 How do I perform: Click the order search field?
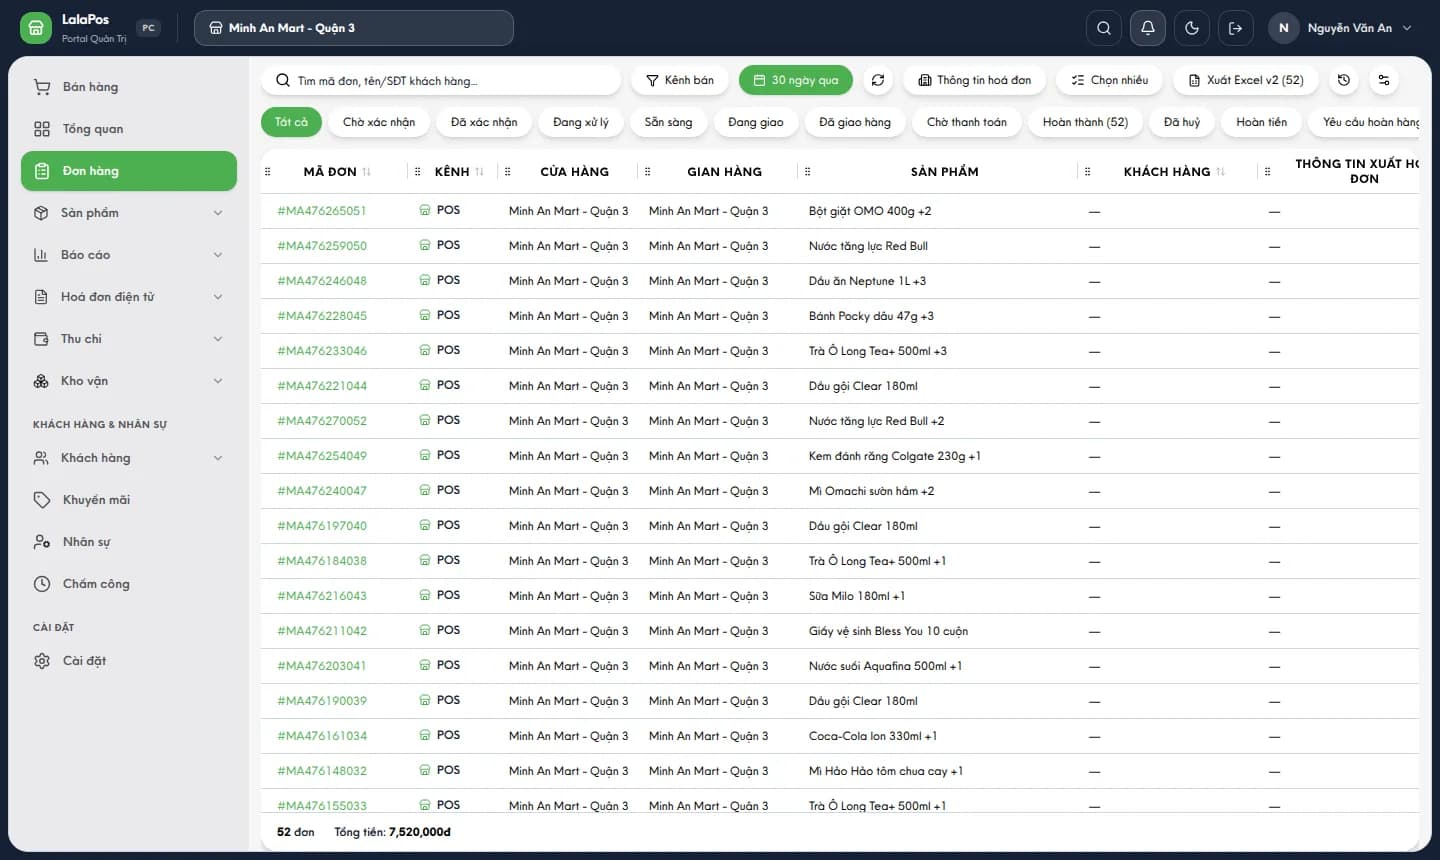click(441, 80)
